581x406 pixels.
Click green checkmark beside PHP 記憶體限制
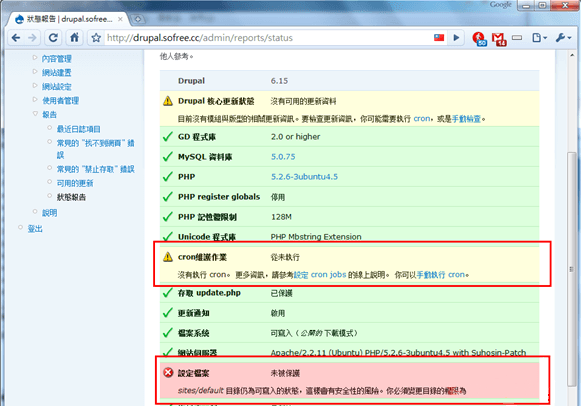coord(168,216)
